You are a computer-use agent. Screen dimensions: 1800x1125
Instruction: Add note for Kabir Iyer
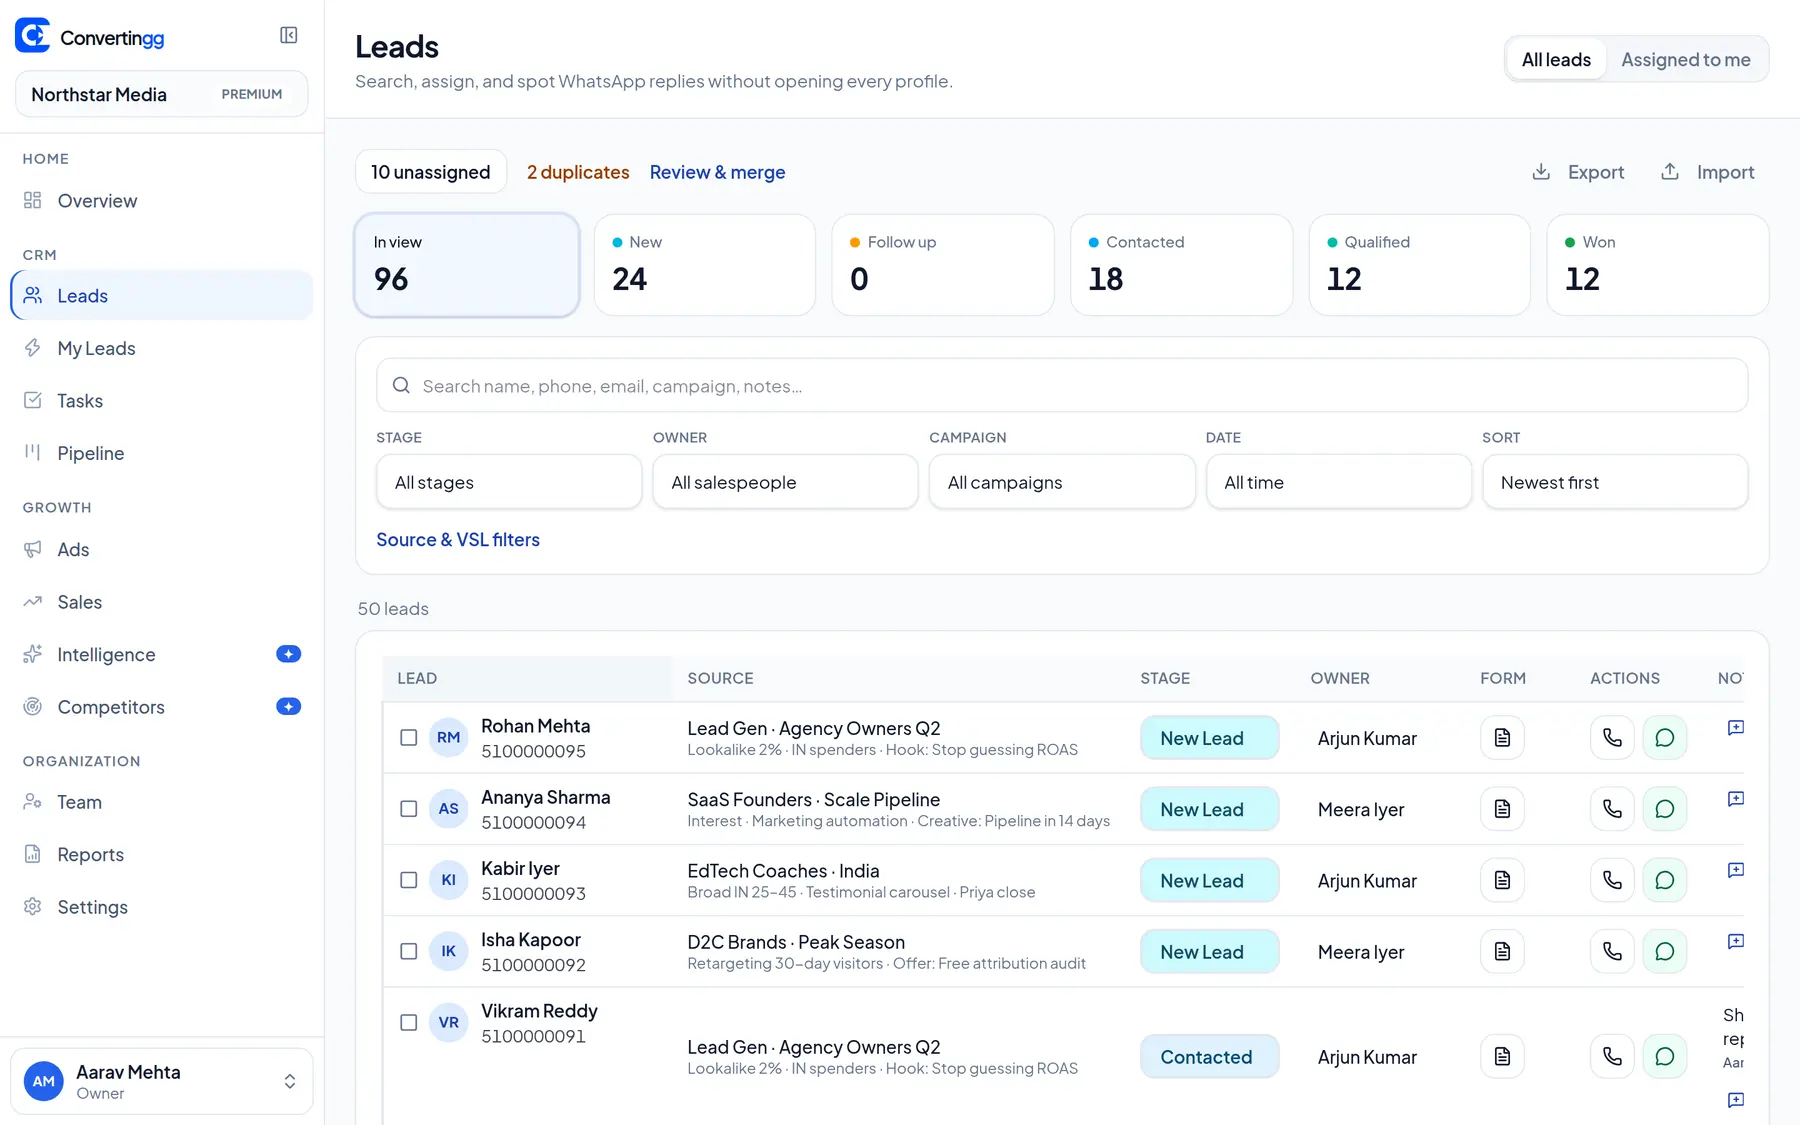click(x=1736, y=870)
